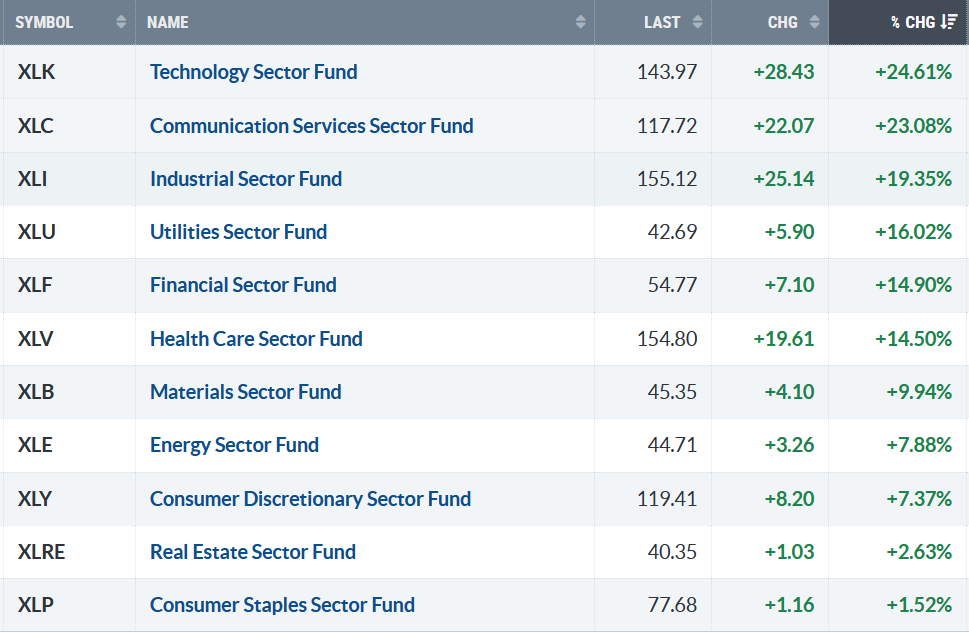Open Technology Sector Fund link
The width and height of the screenshot is (969, 633).
point(253,72)
